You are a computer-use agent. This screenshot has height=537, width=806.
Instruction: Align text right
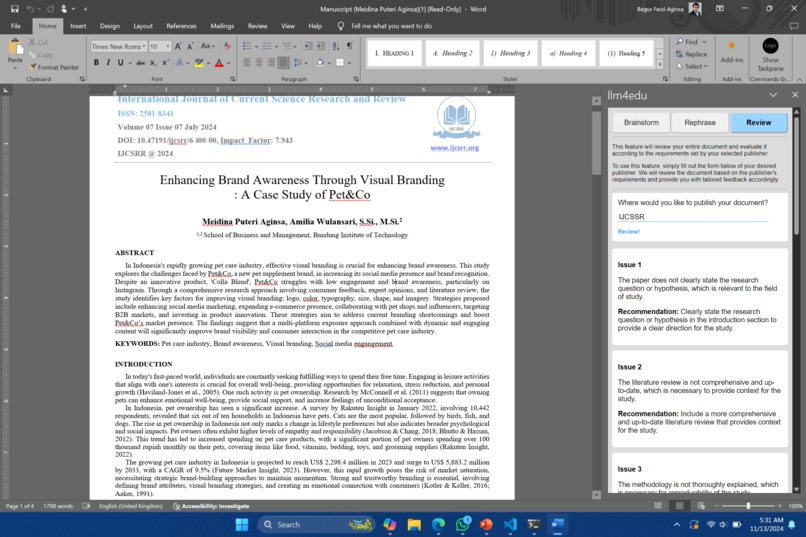pyautogui.click(x=271, y=63)
